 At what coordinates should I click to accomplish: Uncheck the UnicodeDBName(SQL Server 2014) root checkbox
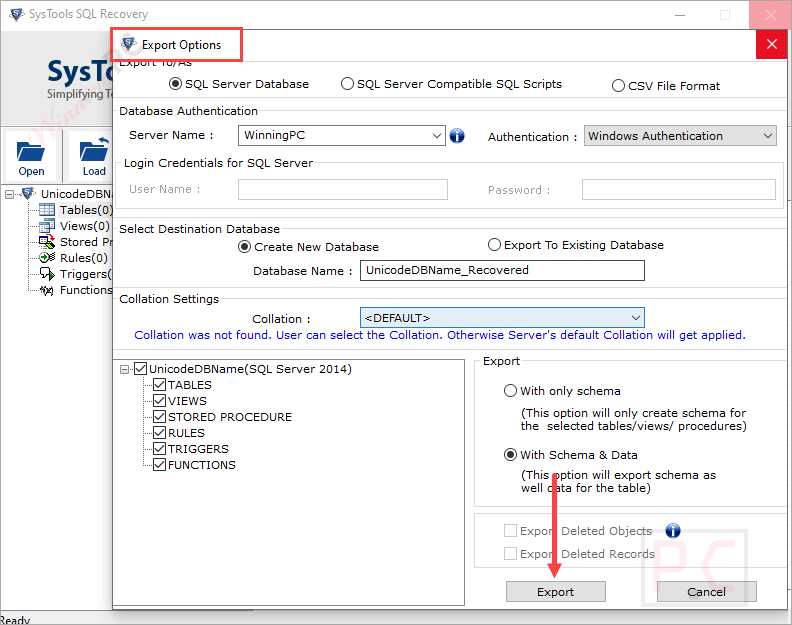point(140,369)
